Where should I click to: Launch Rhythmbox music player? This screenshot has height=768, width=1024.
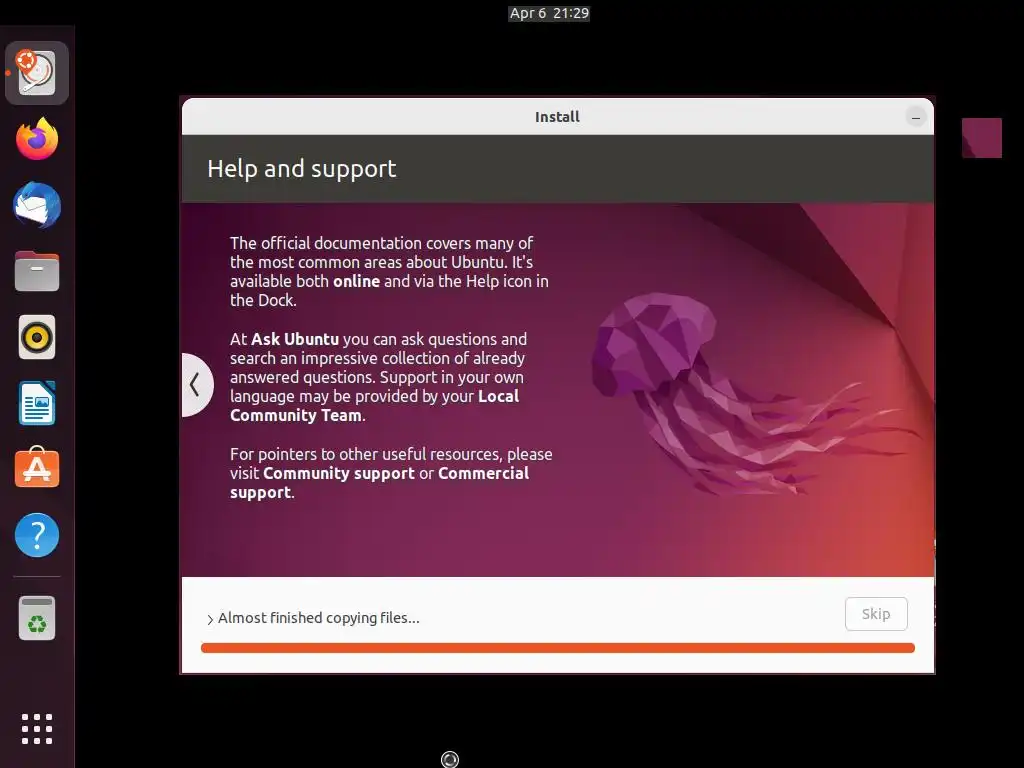[x=37, y=338]
